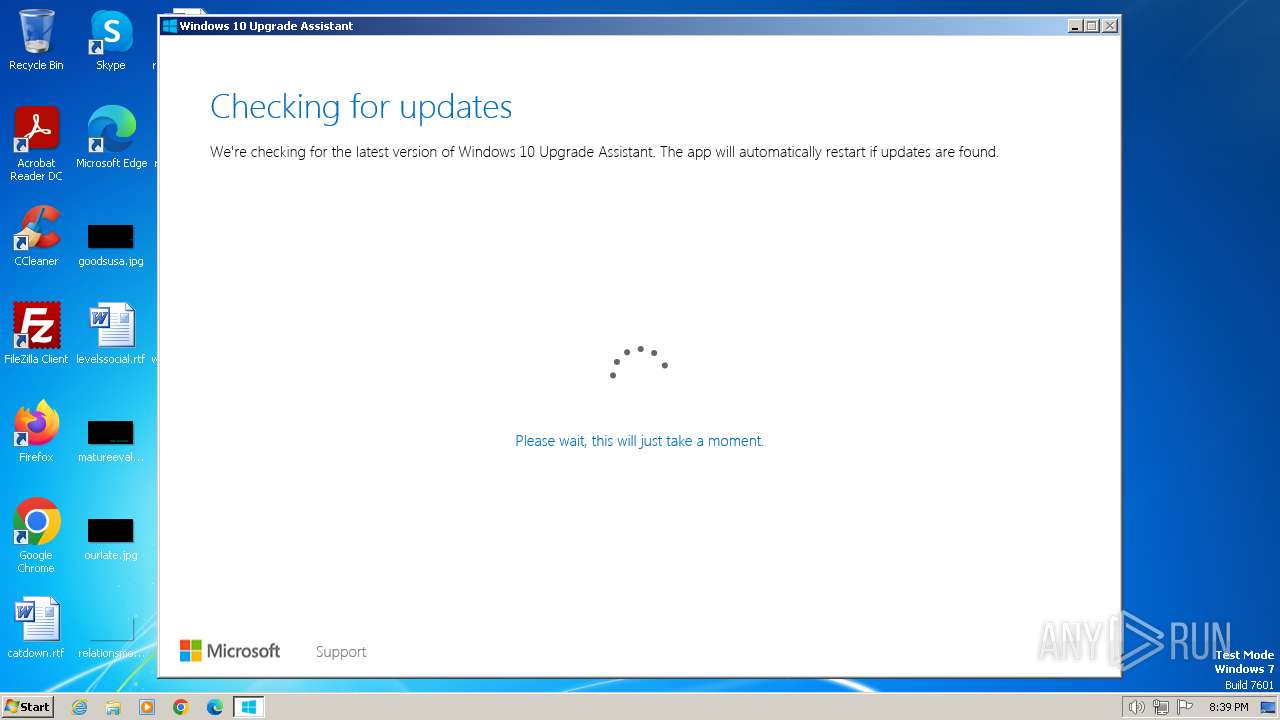The width and height of the screenshot is (1280, 720).
Task: Click the Show desktop button in tray
Action: tap(1268, 707)
